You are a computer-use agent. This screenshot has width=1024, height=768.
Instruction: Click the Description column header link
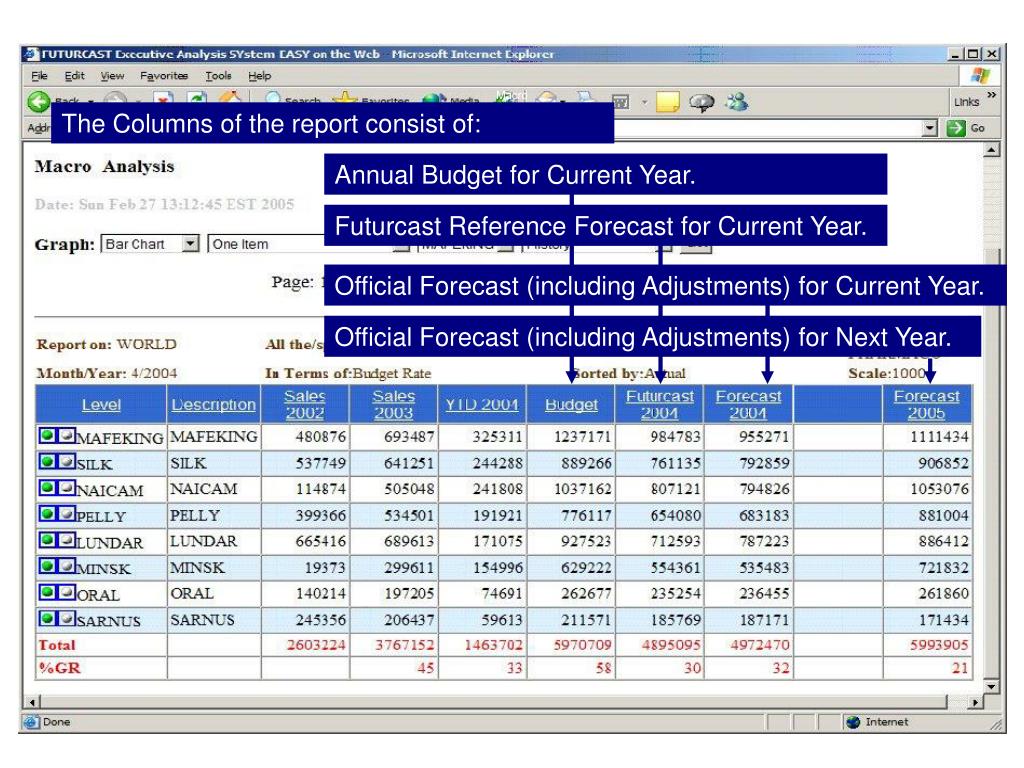[214, 404]
